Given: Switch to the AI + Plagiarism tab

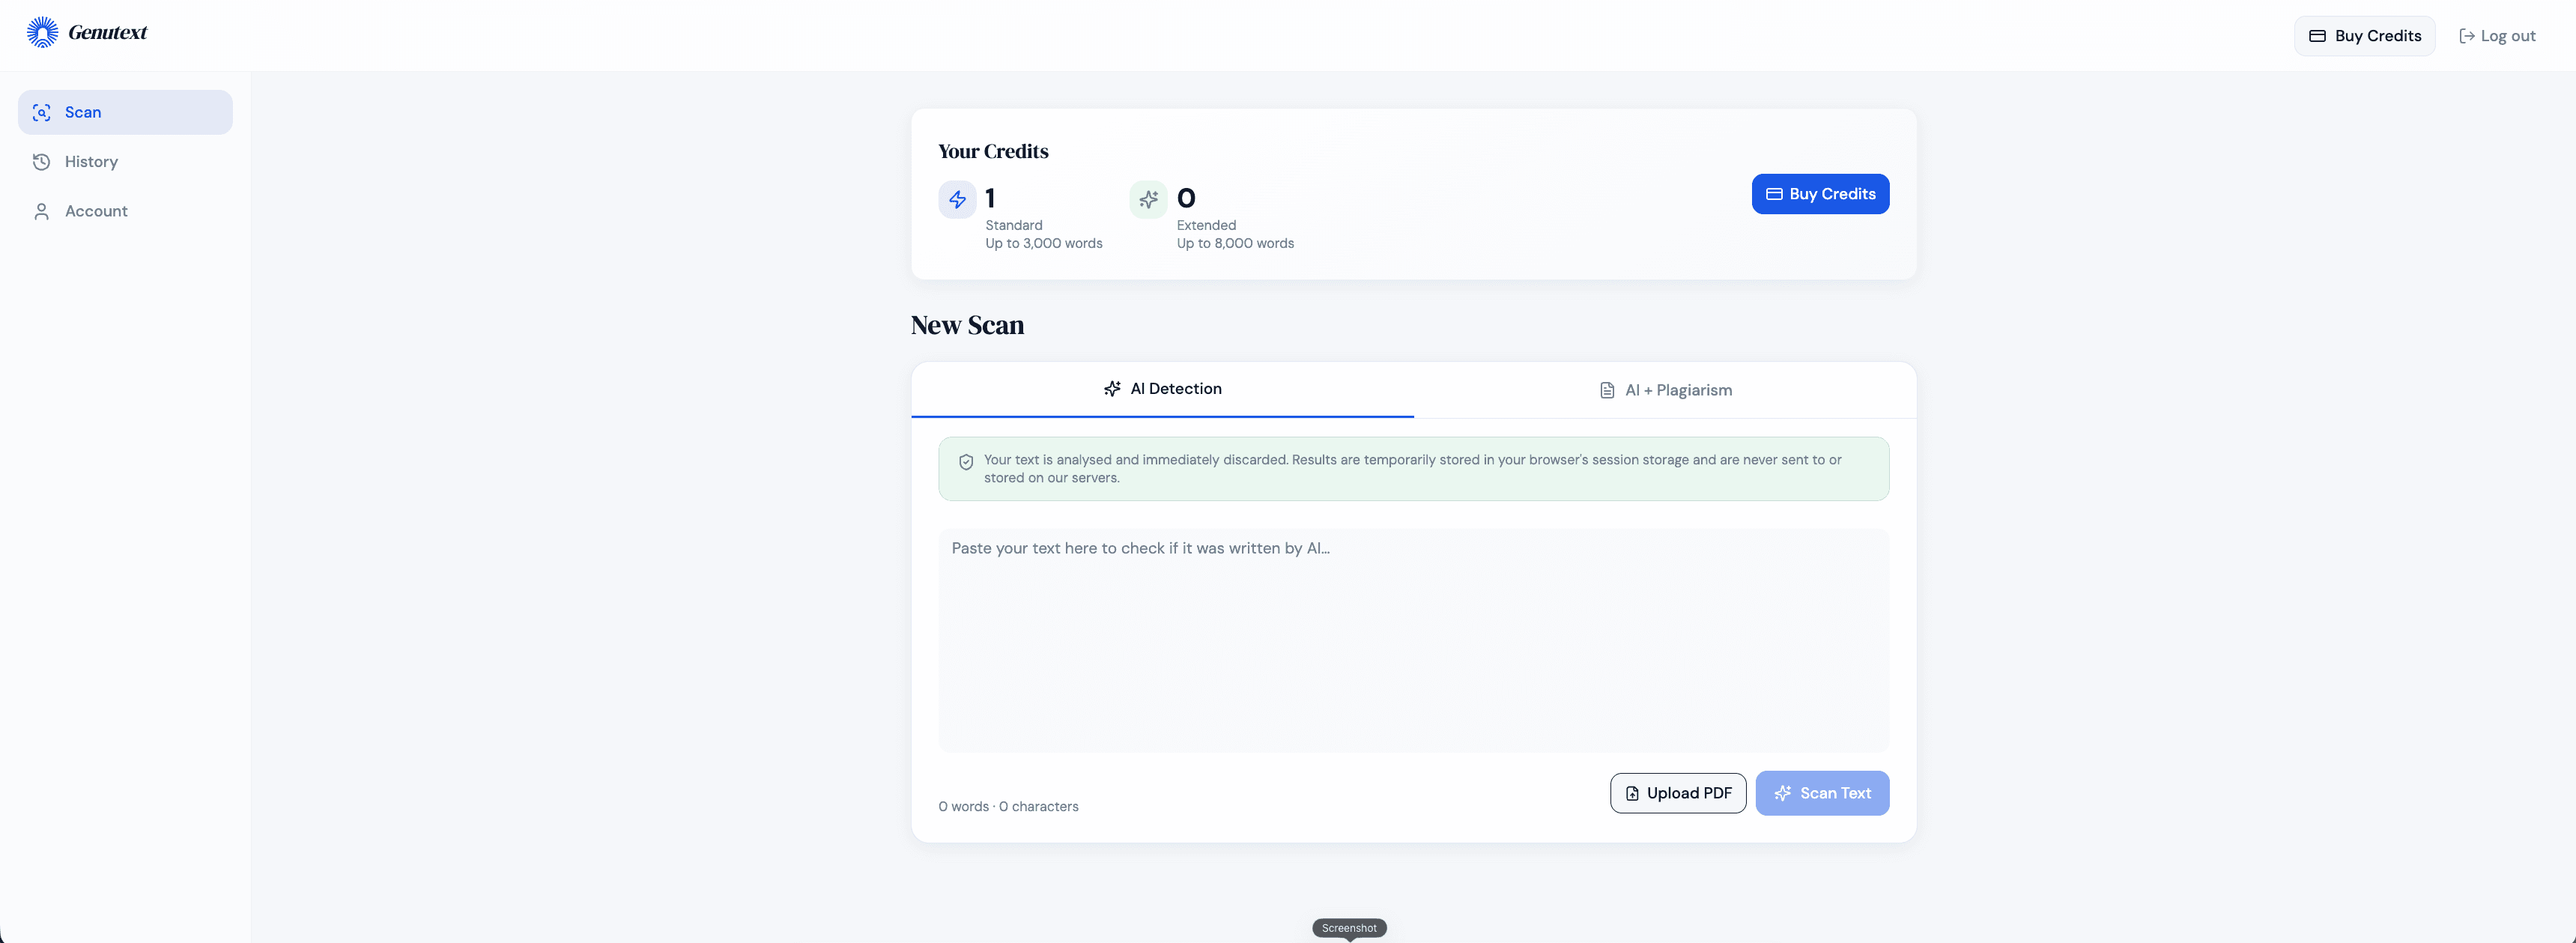Looking at the screenshot, I should [1664, 390].
